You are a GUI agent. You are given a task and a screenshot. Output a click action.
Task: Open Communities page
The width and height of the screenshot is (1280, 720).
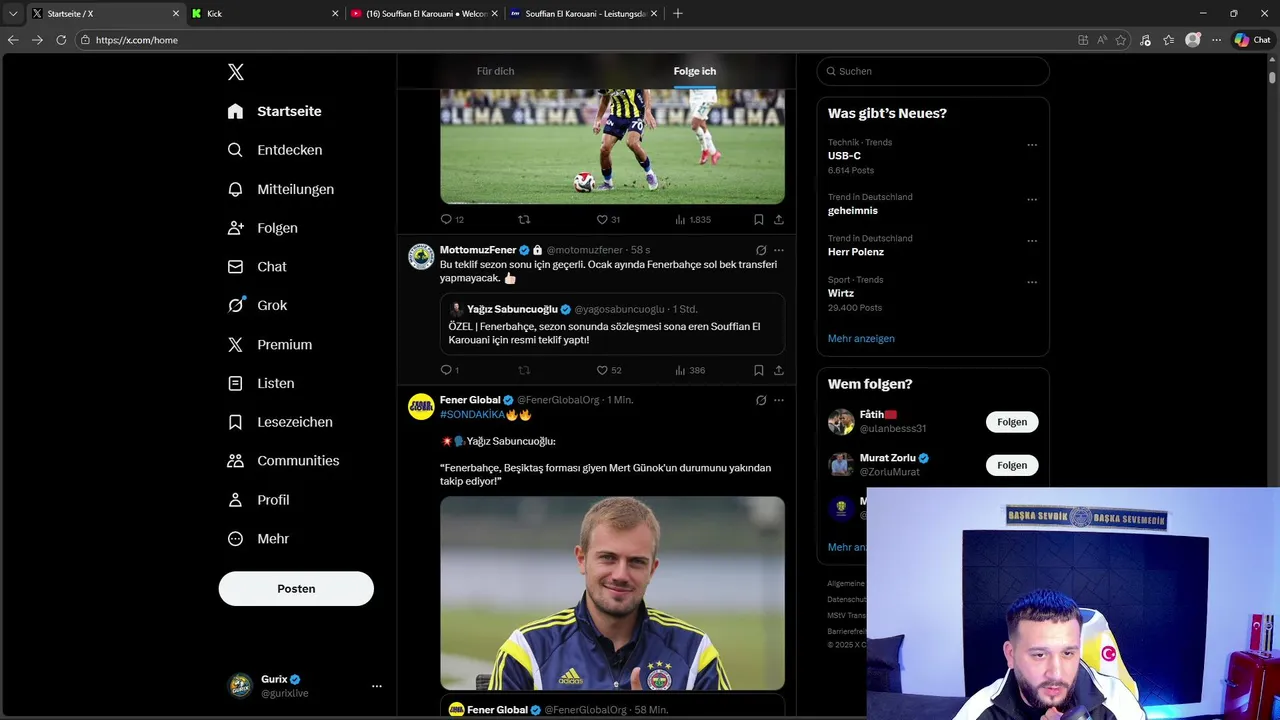(283, 461)
